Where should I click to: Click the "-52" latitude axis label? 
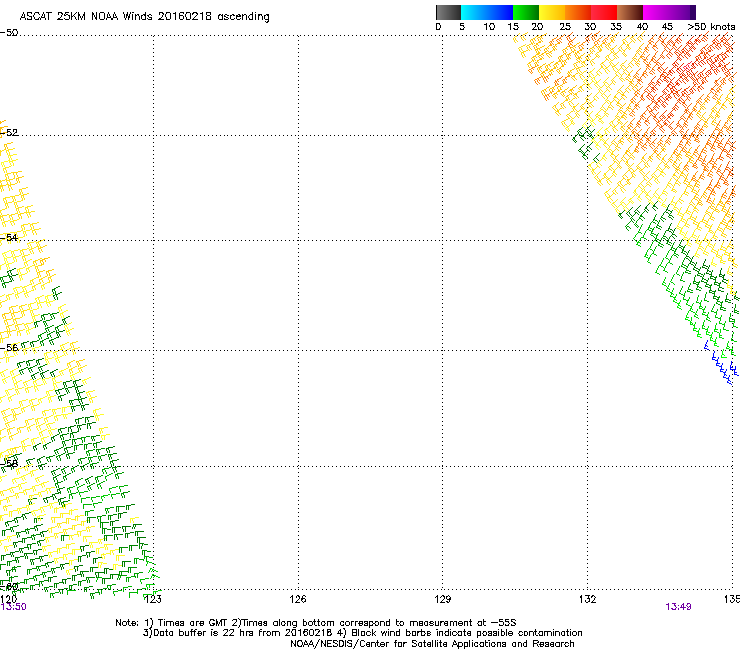[9, 133]
